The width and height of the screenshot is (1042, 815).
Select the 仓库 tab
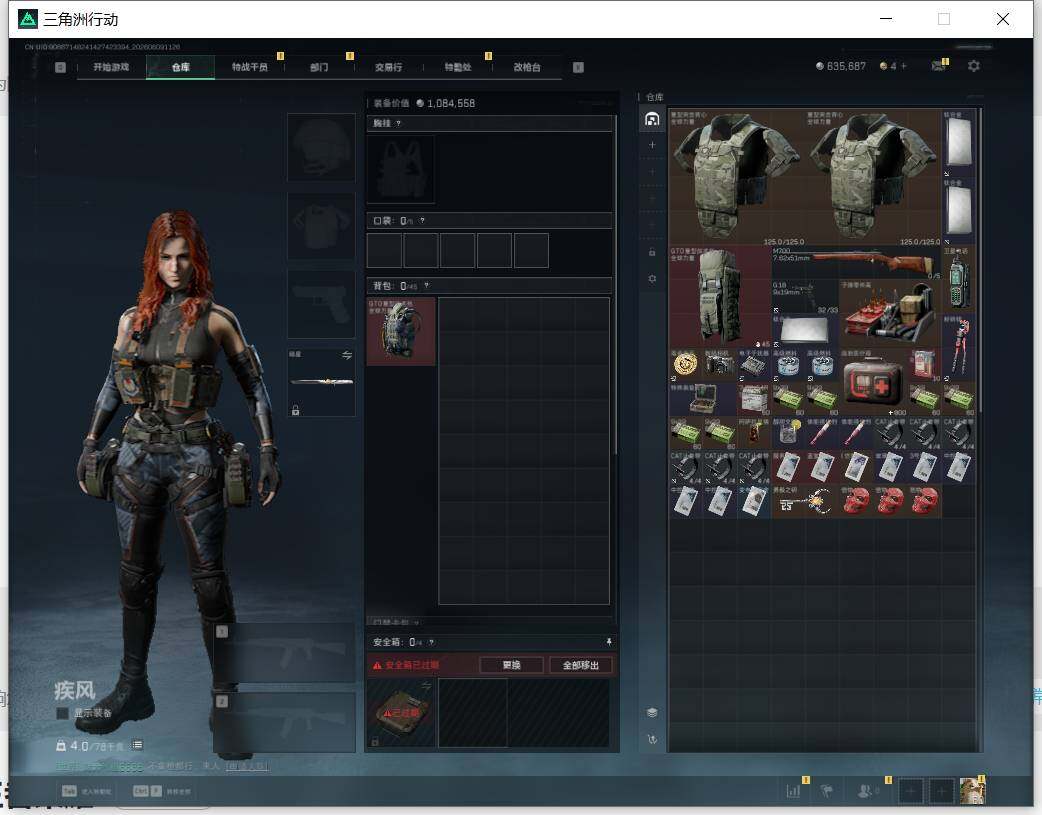click(181, 67)
